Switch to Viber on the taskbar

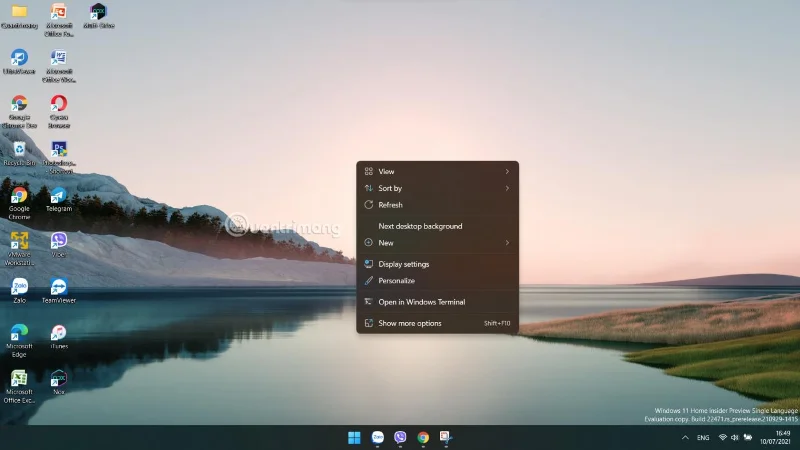point(401,438)
